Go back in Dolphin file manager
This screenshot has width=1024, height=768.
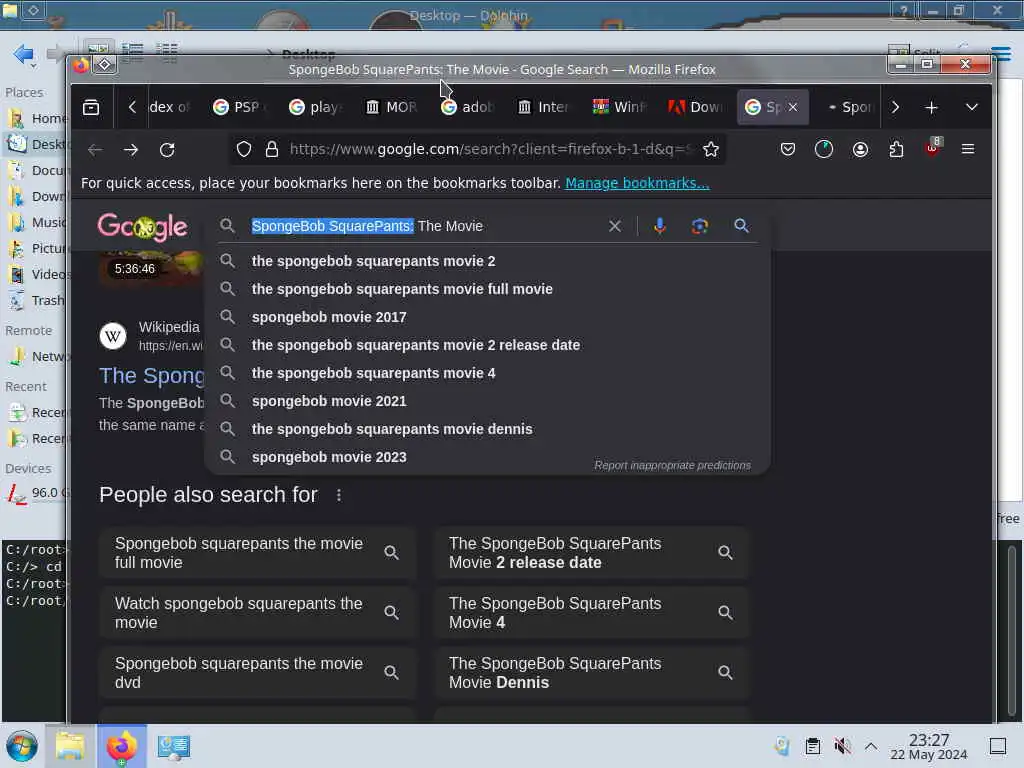[24, 54]
